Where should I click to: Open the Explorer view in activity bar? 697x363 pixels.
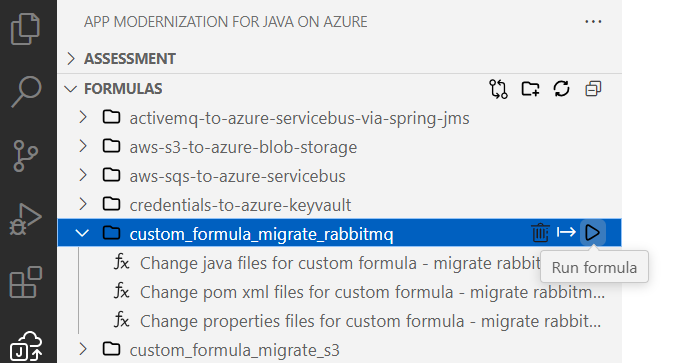(25, 29)
